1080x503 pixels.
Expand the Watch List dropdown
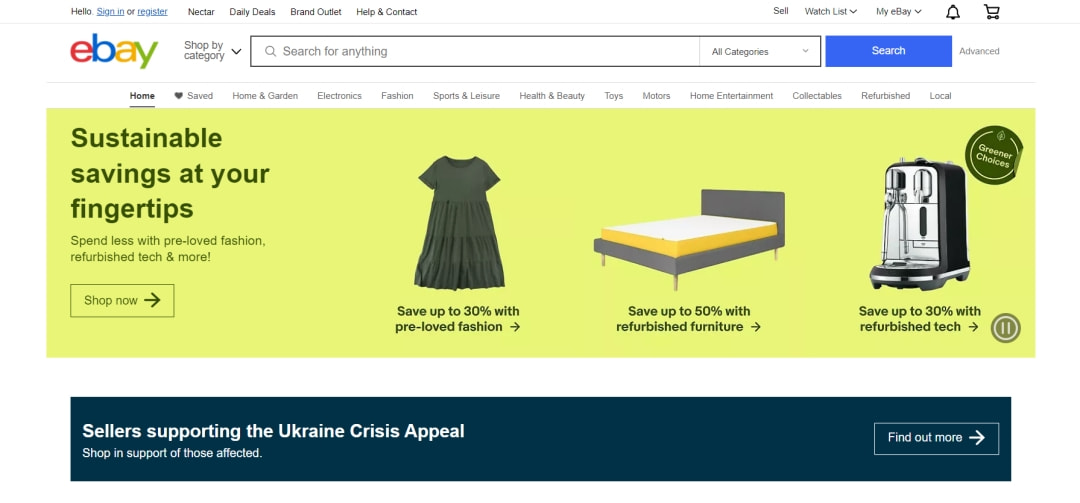pyautogui.click(x=831, y=12)
